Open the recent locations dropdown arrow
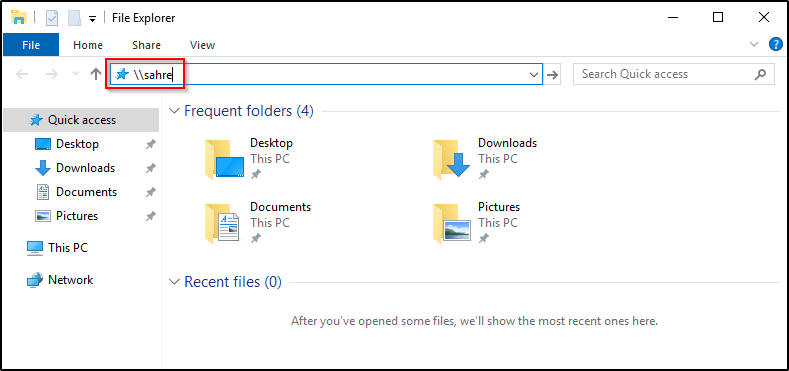Screen dimensions: 789x371 (75, 74)
